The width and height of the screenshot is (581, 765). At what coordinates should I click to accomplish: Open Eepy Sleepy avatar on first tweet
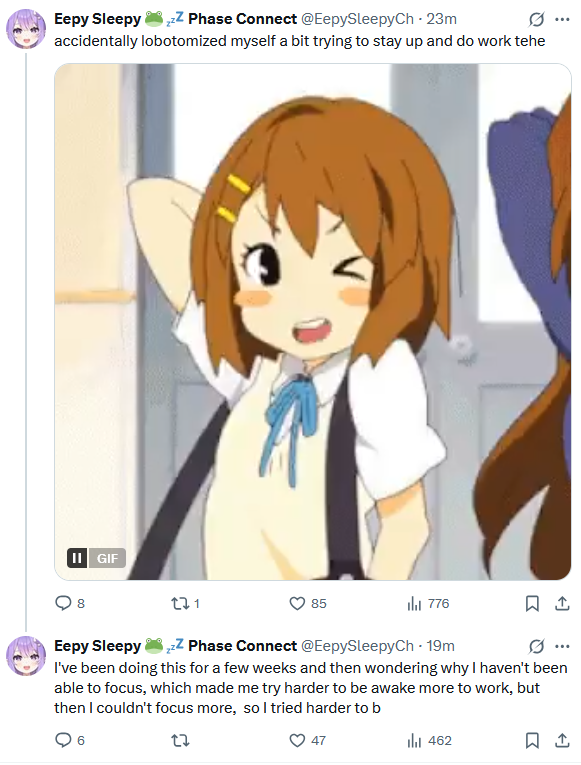pyautogui.click(x=25, y=30)
